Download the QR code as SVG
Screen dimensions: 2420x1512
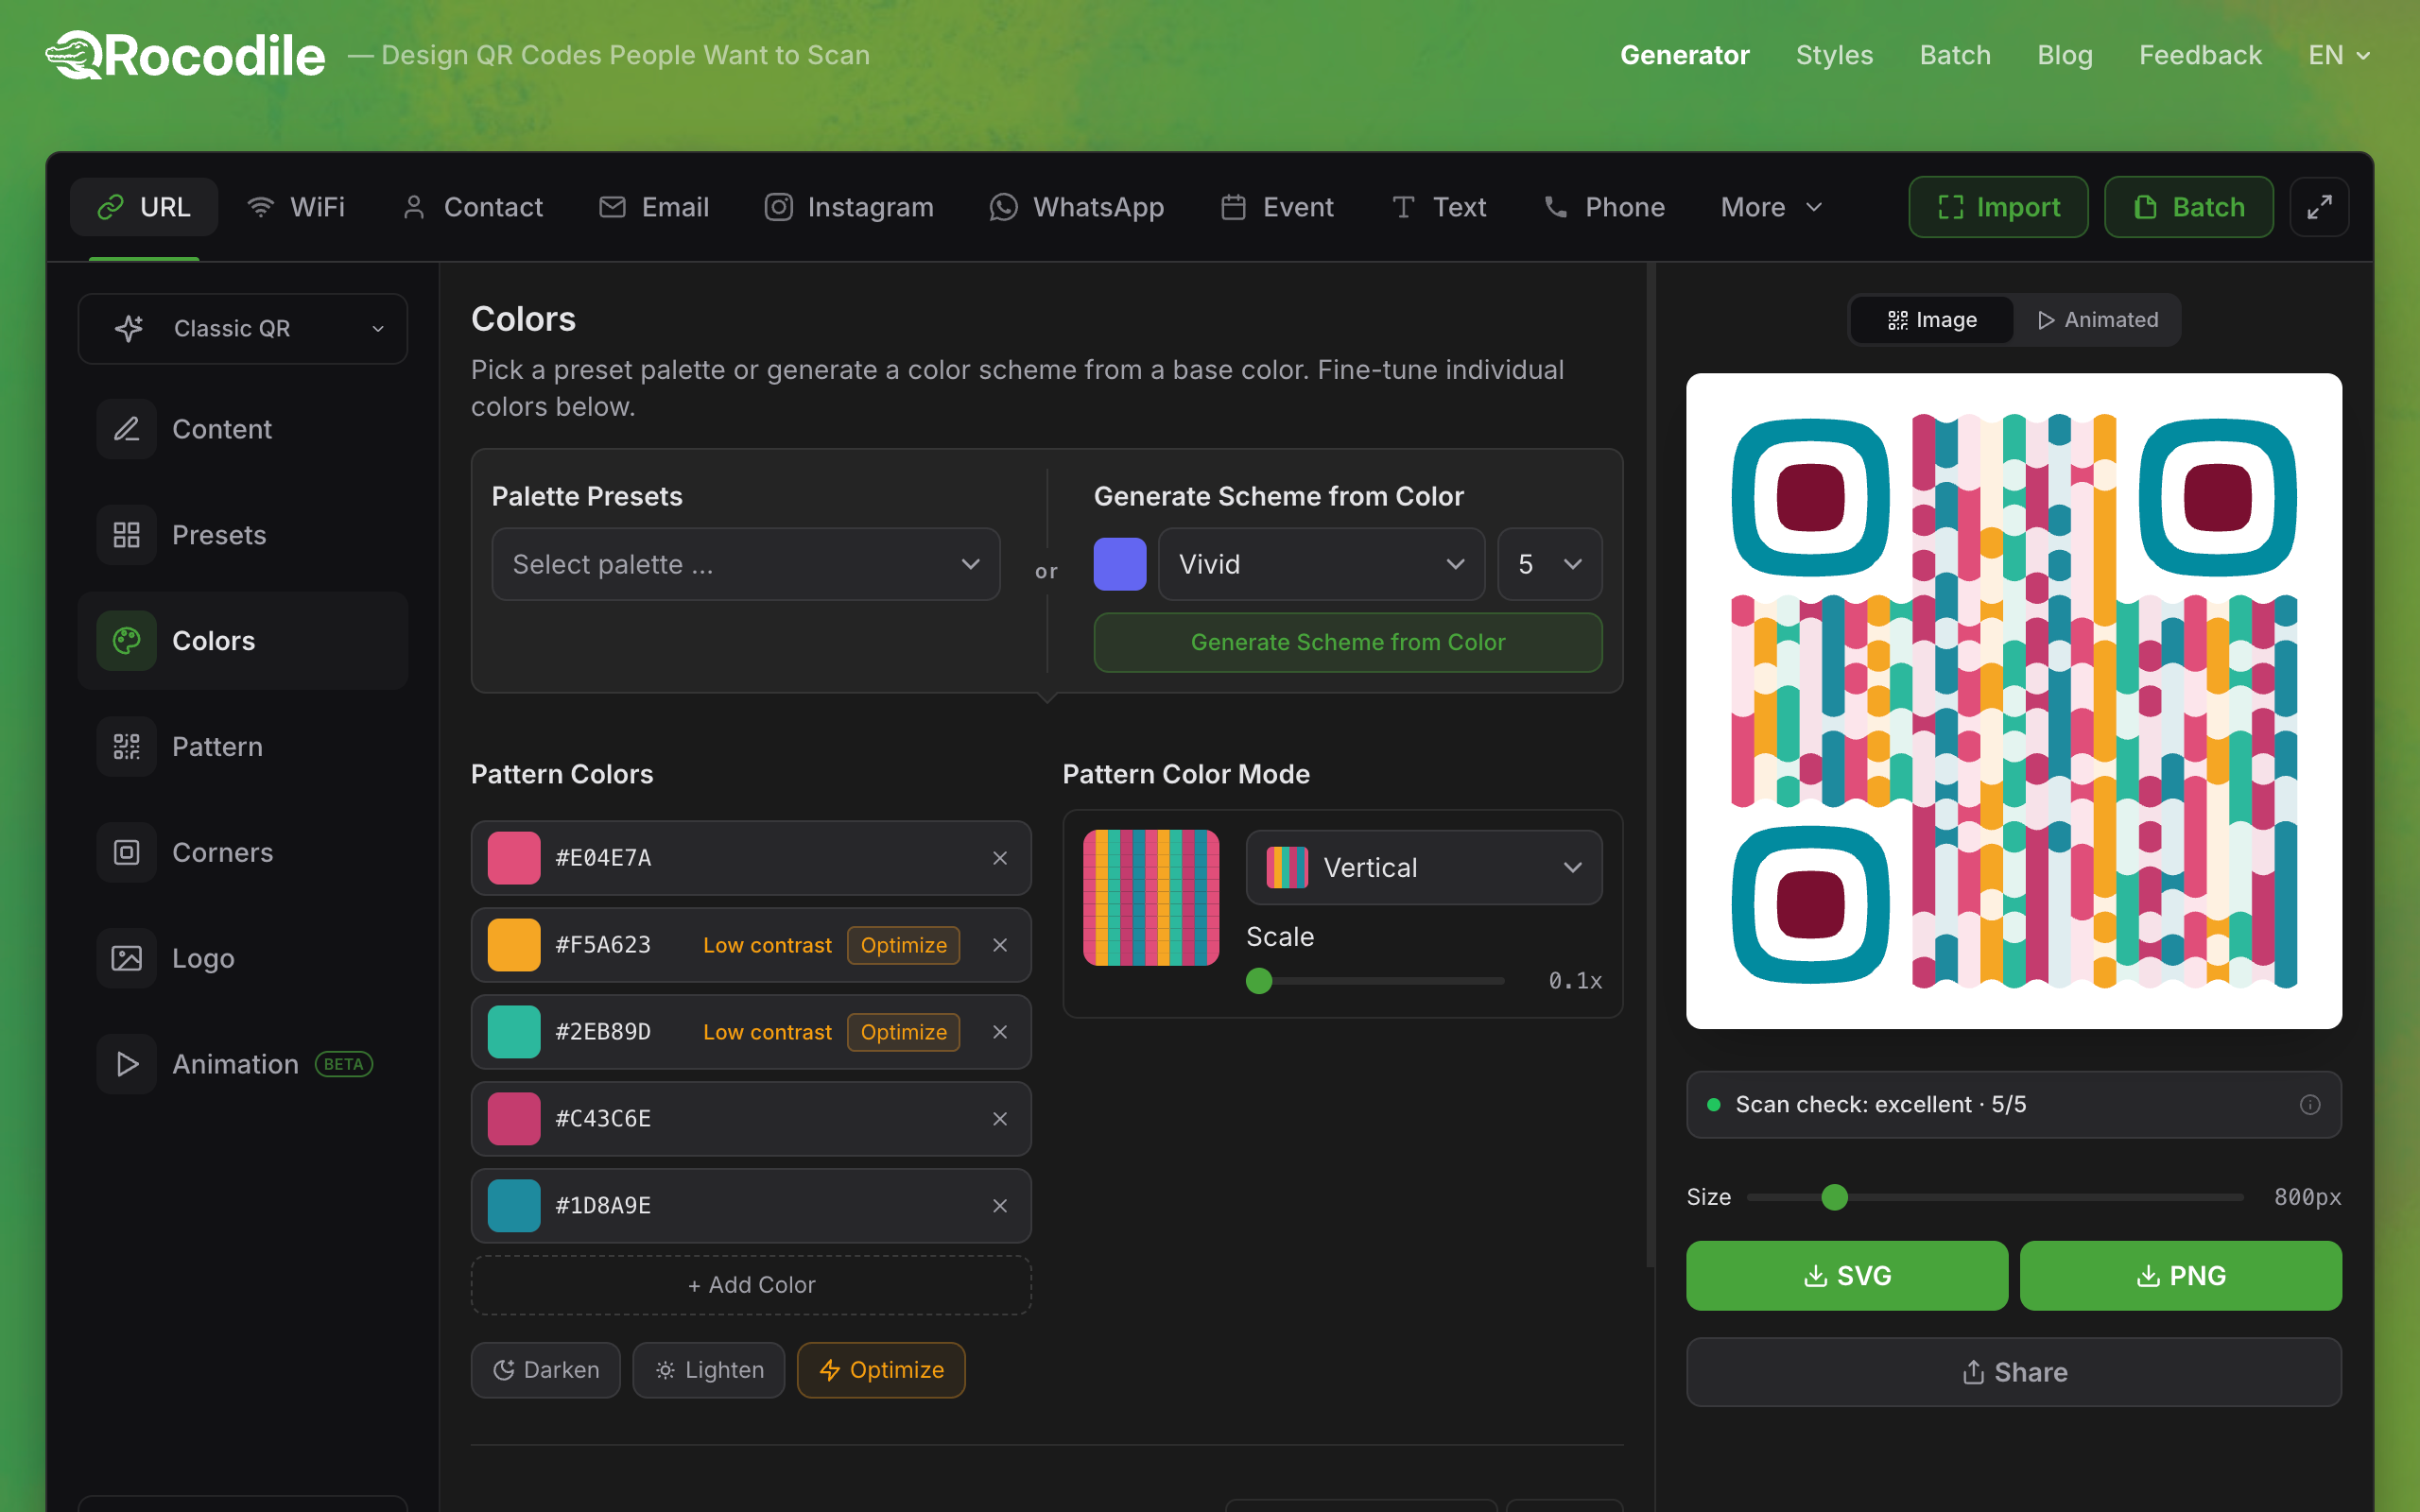click(x=1847, y=1276)
